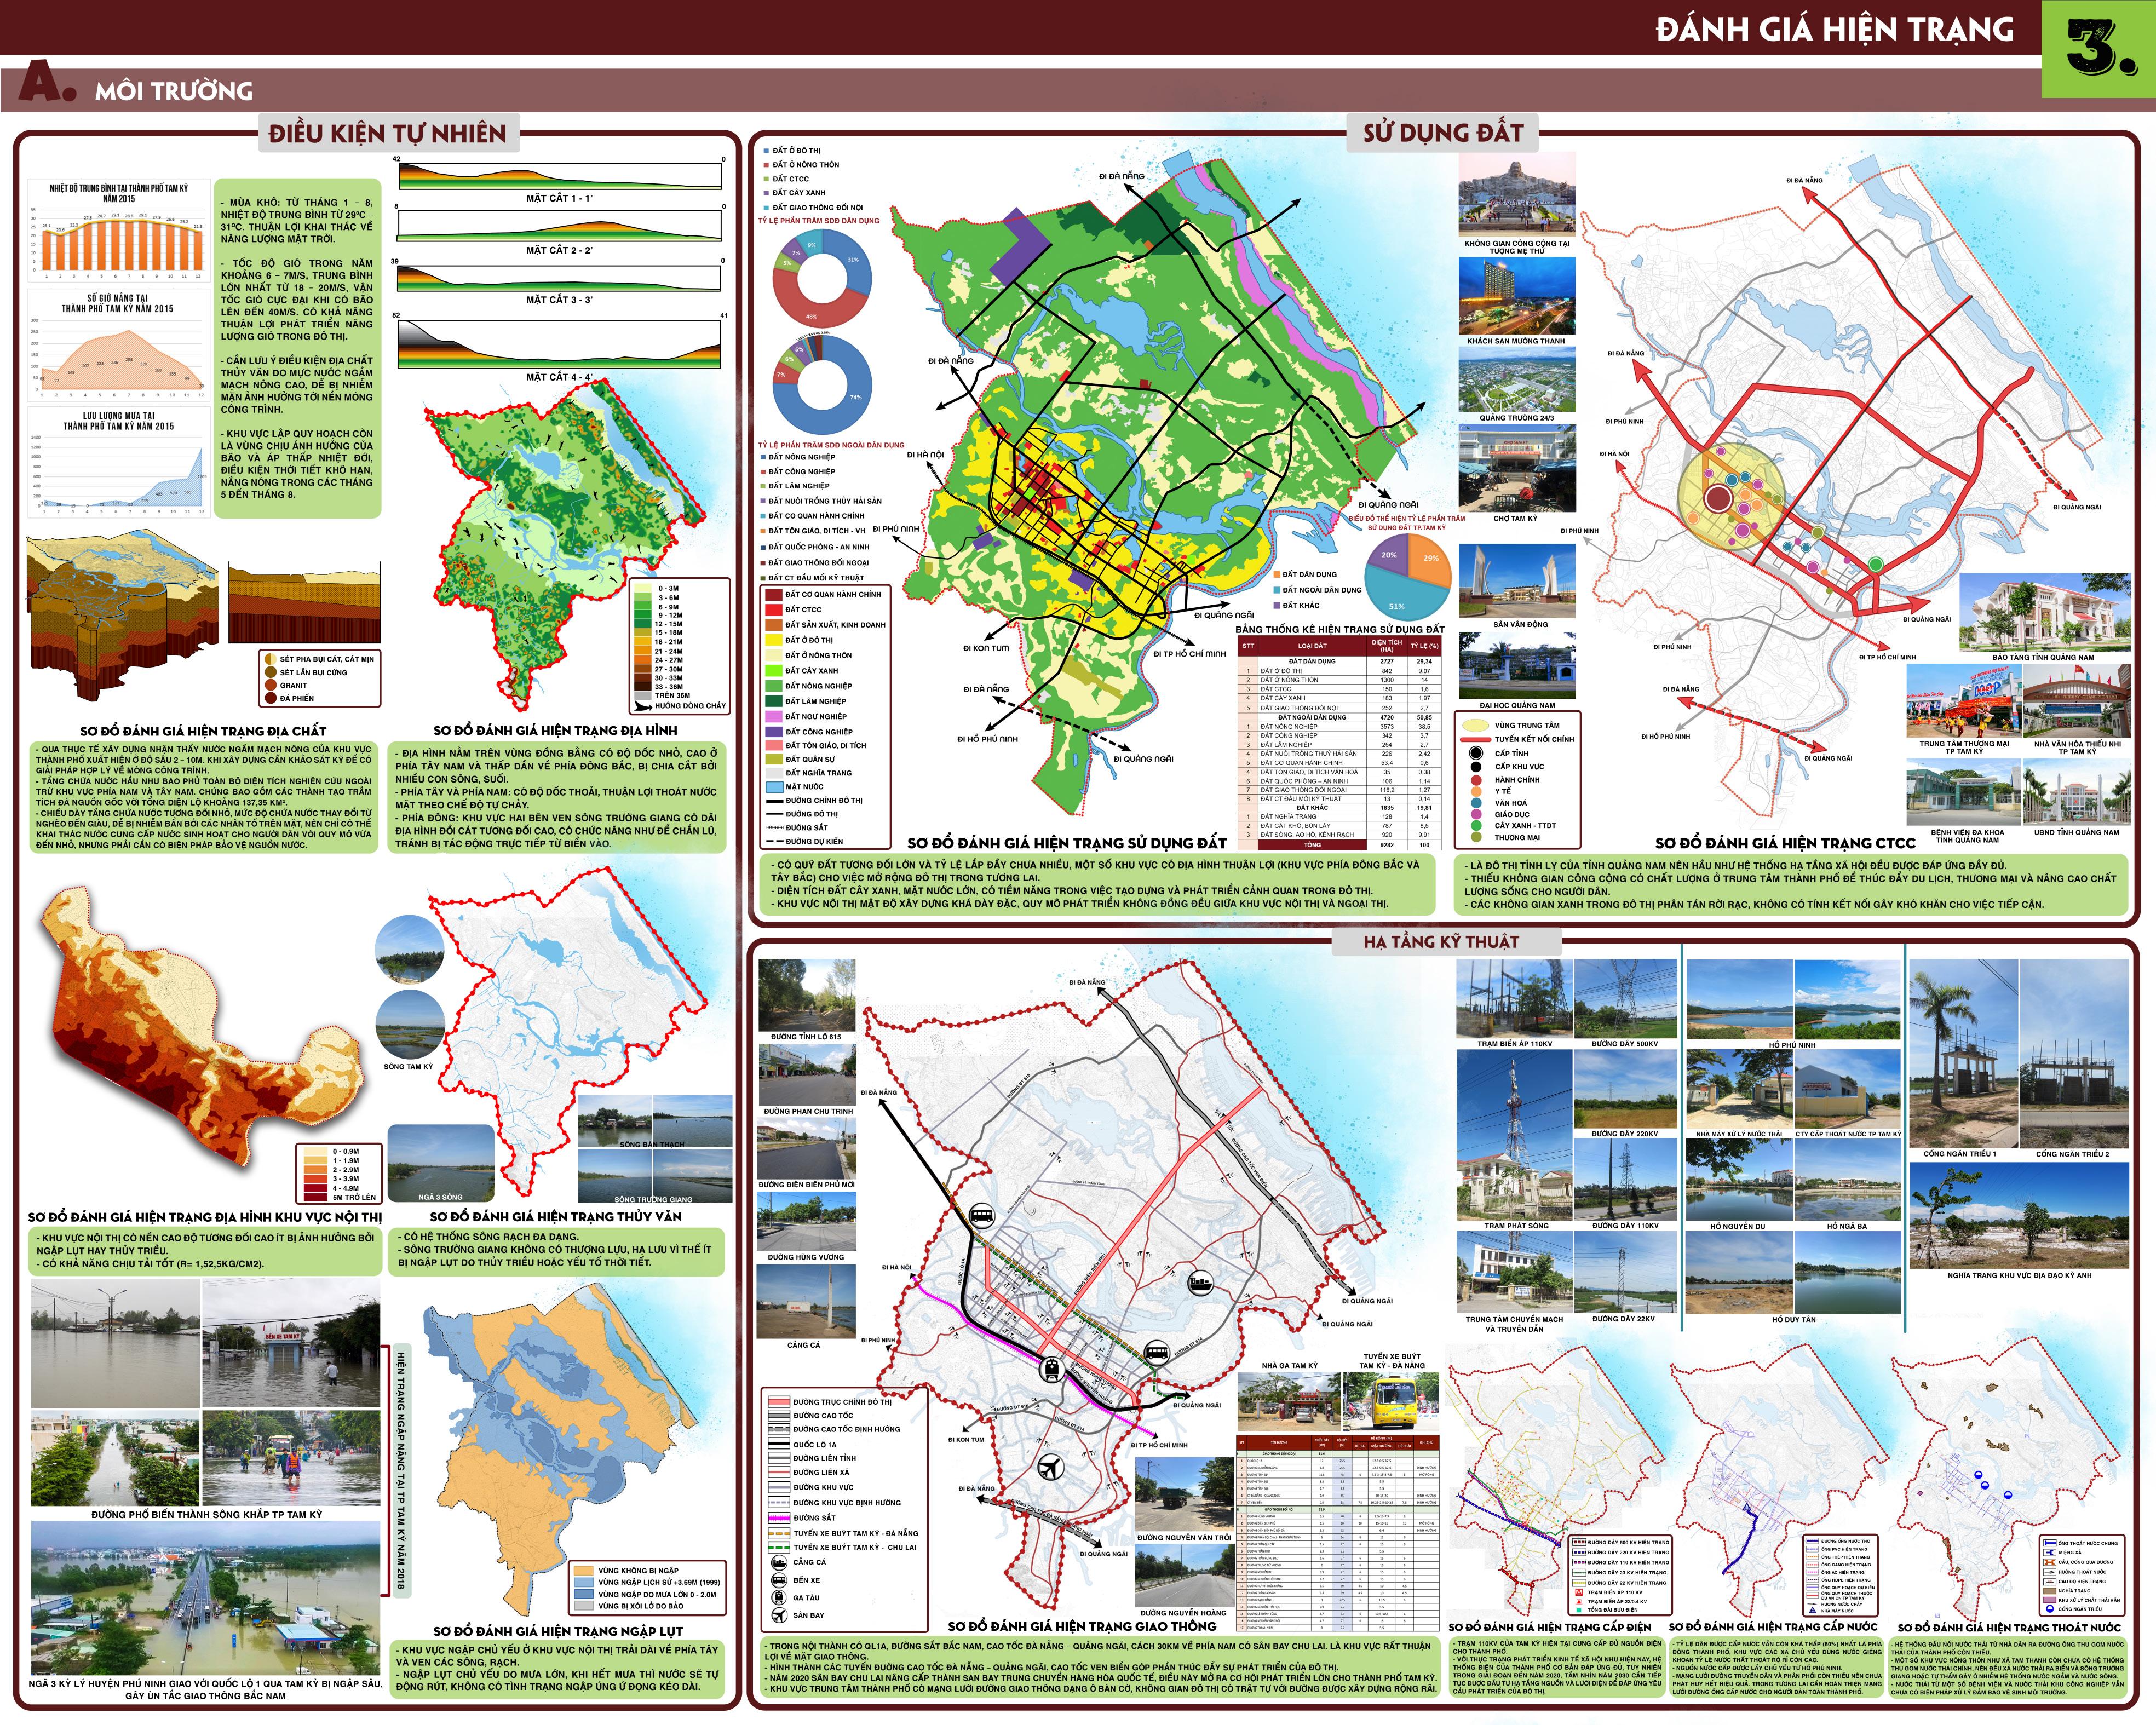Select the GA TÀU train icon in legend
The image size is (2156, 1725).
(779, 1598)
